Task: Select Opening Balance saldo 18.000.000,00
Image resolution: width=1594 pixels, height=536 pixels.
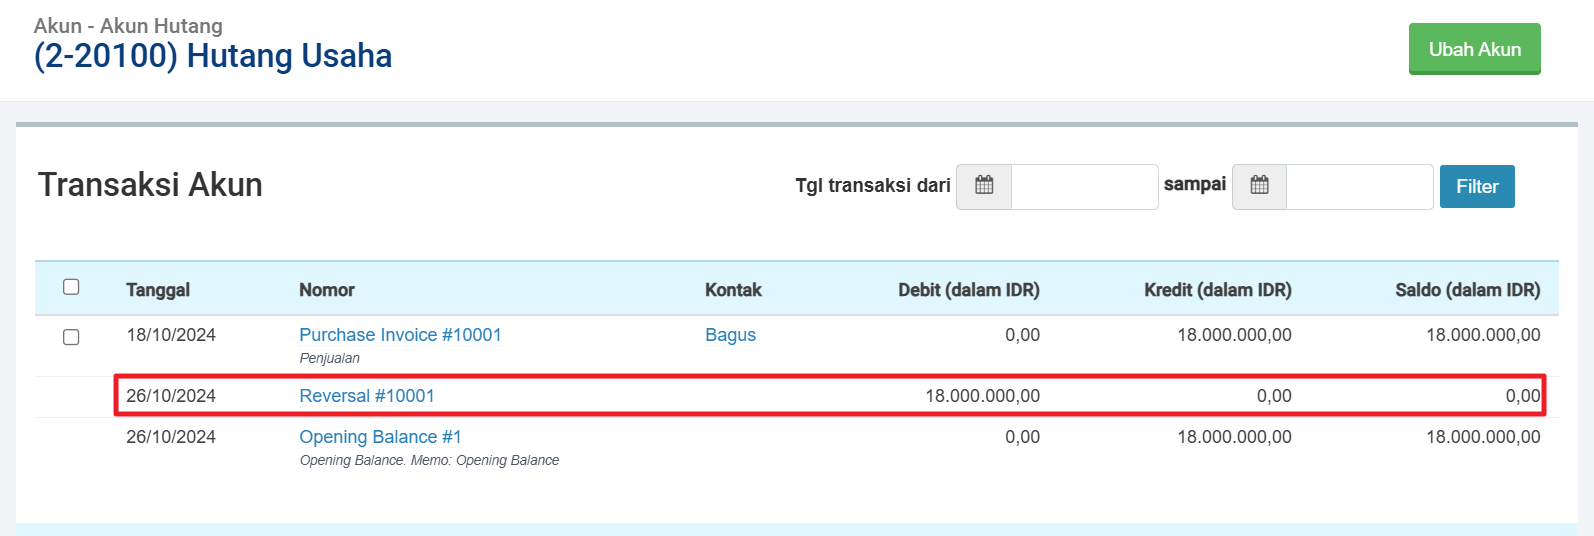Action: point(1483,437)
